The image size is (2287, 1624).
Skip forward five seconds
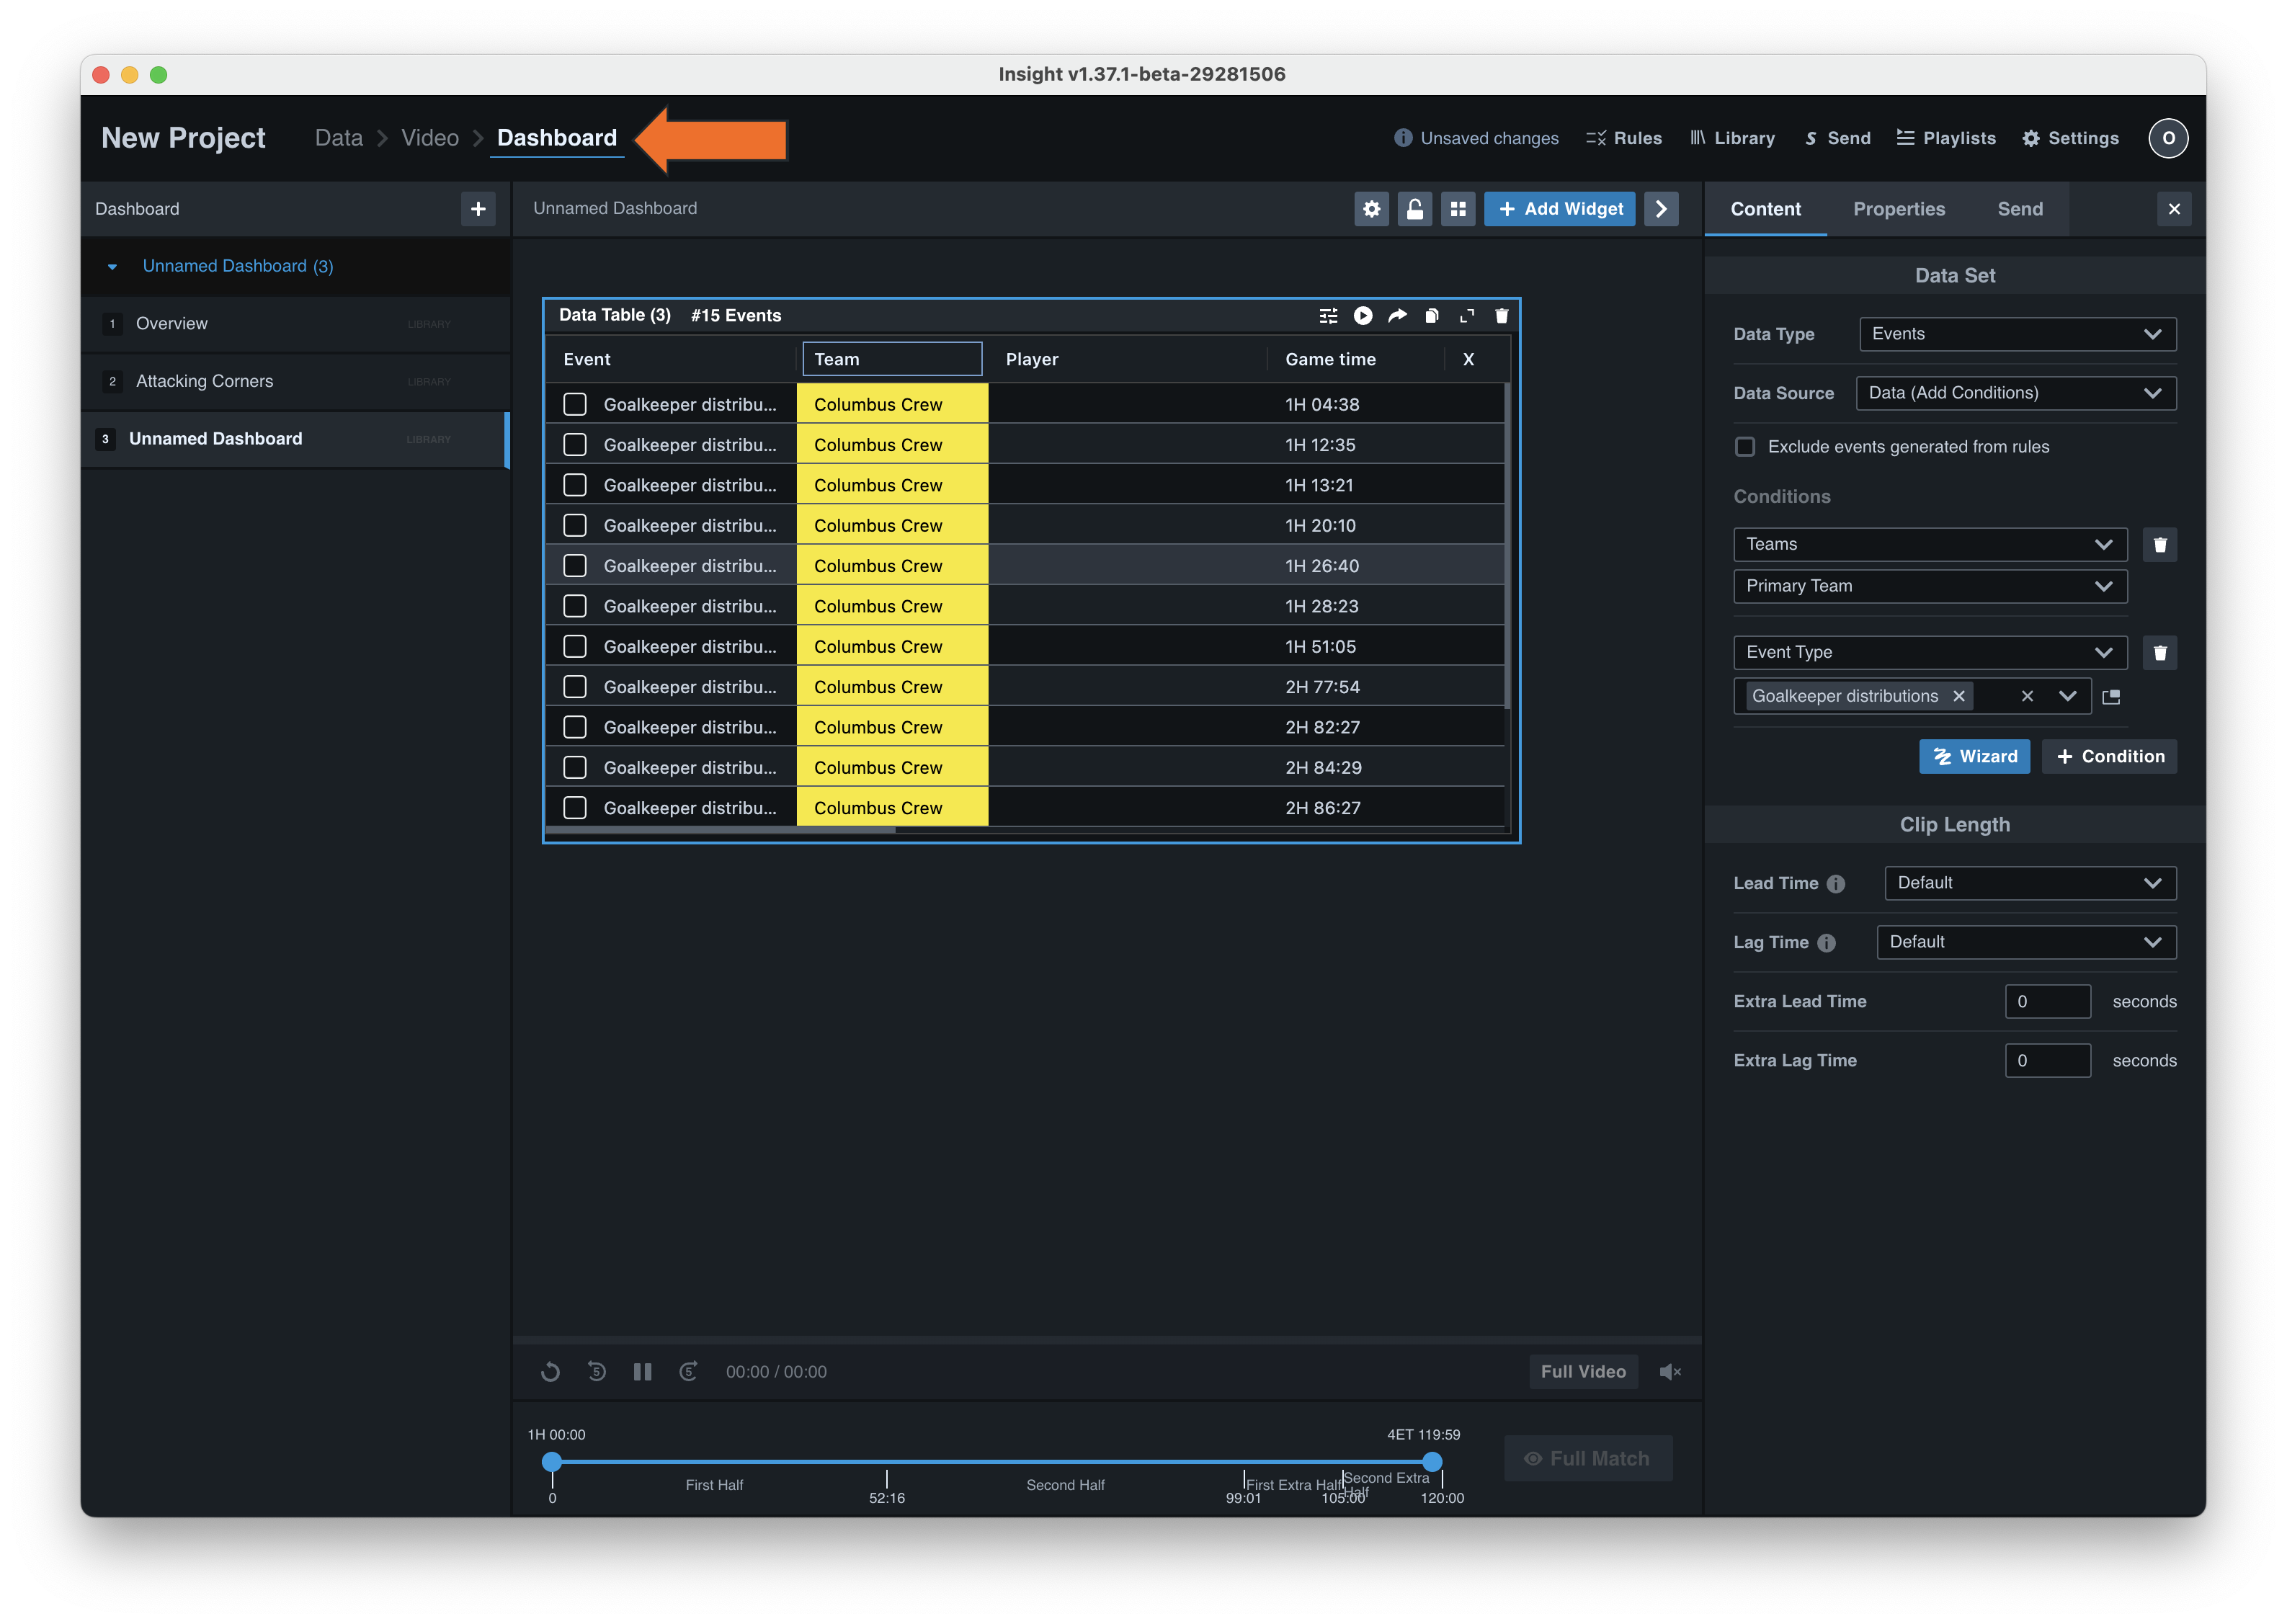(688, 1372)
